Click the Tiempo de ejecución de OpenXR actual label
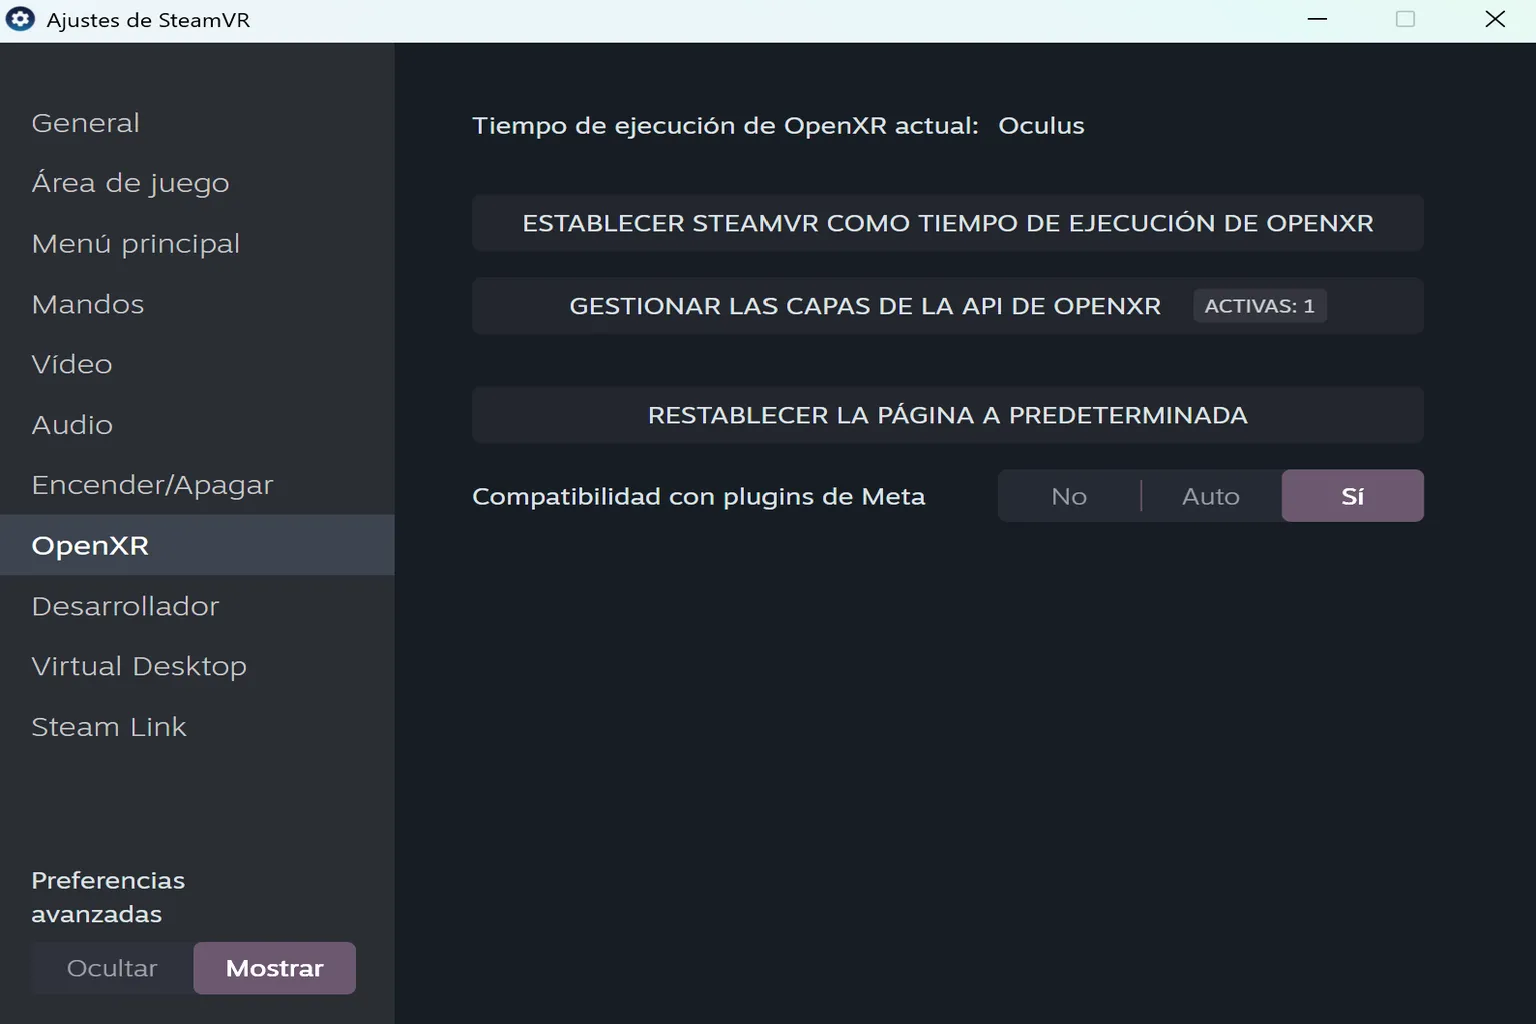This screenshot has height=1024, width=1536. [x=725, y=126]
